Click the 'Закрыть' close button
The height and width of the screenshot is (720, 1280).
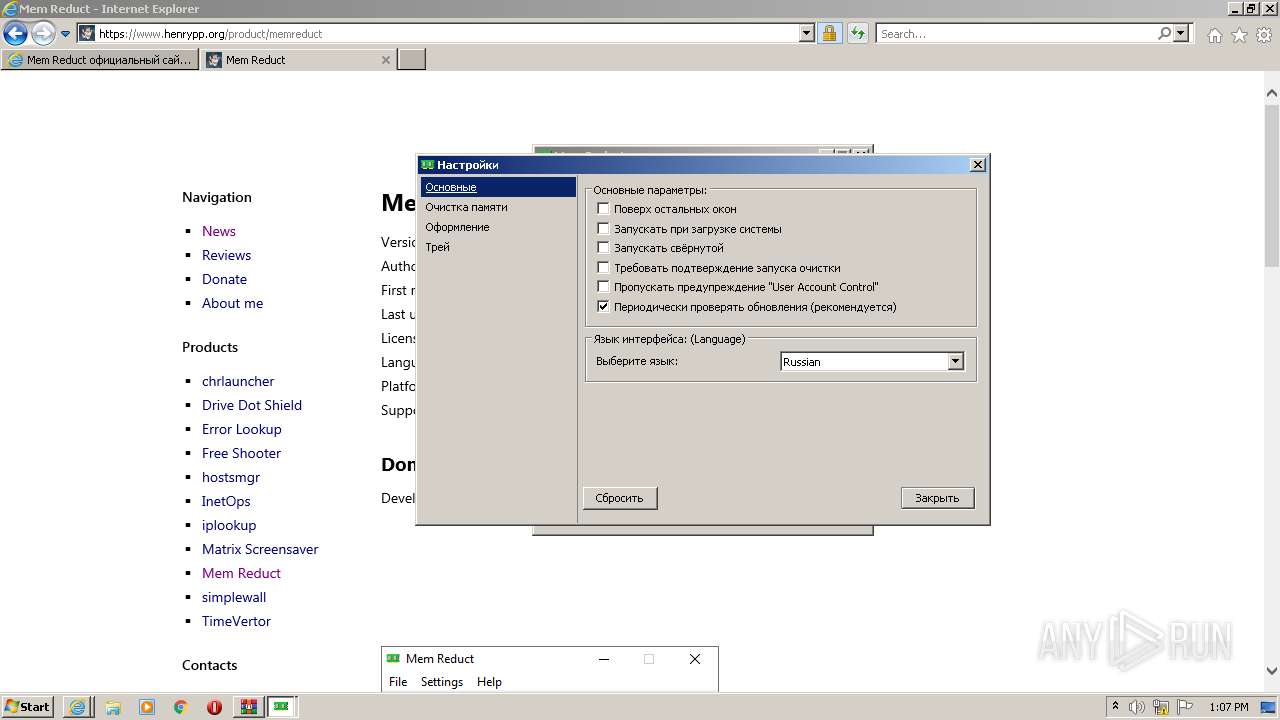(937, 498)
